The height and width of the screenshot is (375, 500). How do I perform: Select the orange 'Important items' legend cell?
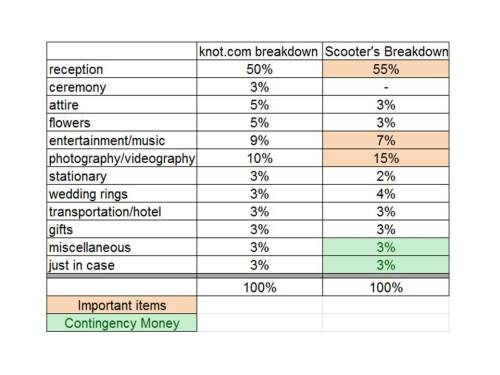point(122,305)
